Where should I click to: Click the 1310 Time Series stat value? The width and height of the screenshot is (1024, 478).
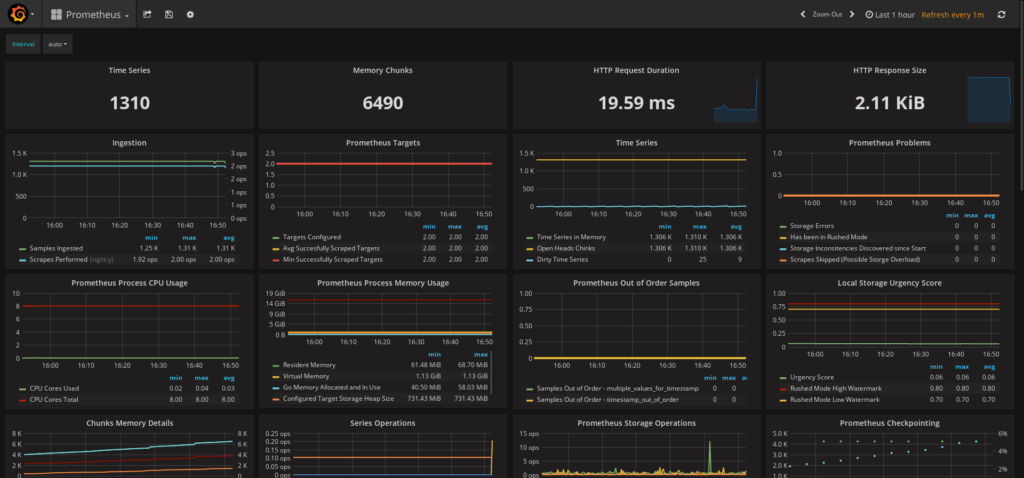(129, 103)
